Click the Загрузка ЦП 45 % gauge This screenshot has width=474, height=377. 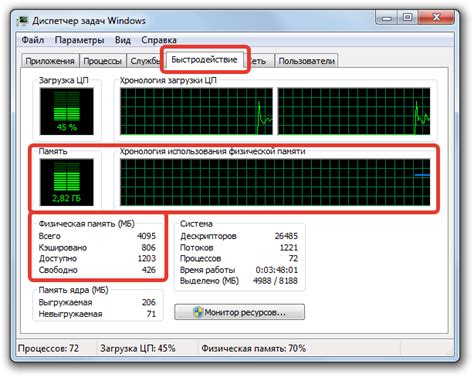coord(67,111)
